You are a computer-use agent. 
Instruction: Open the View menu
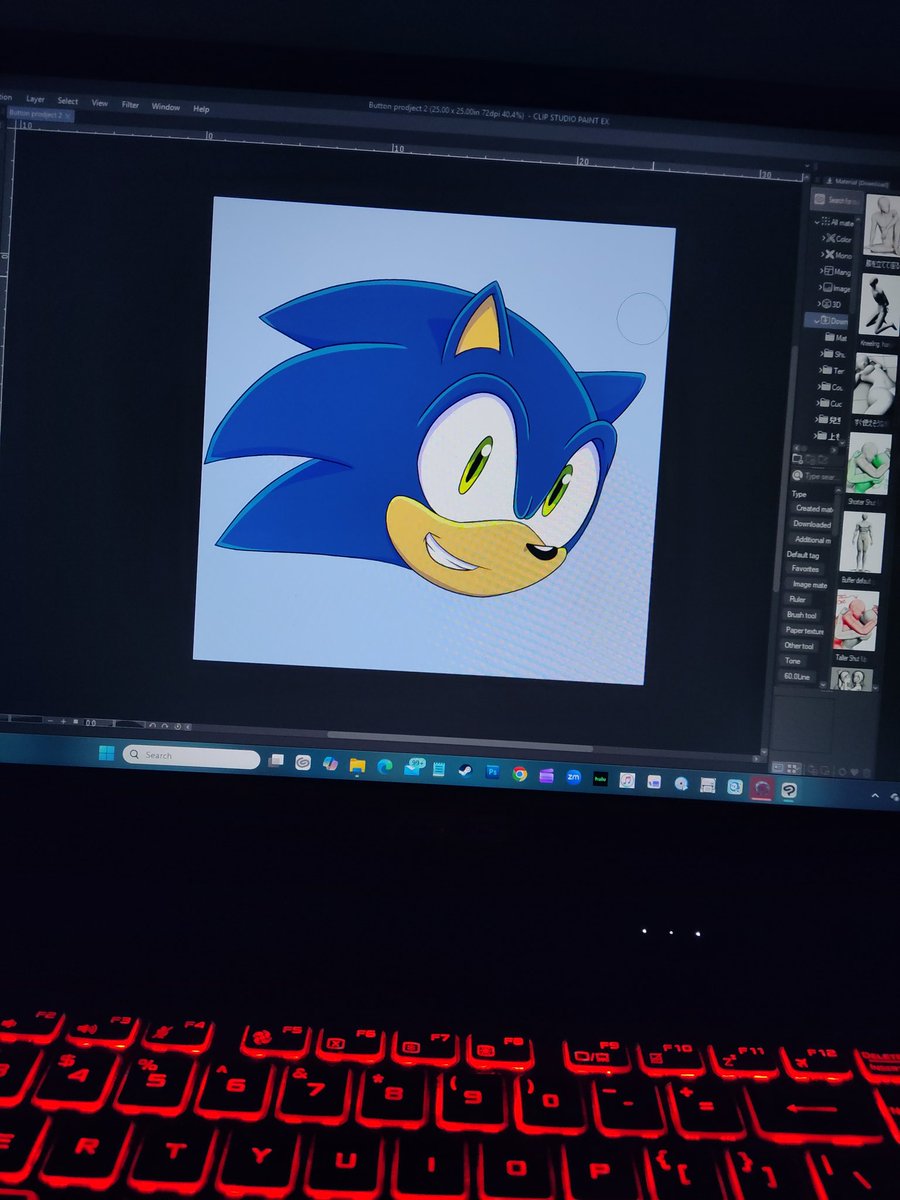tap(100, 103)
